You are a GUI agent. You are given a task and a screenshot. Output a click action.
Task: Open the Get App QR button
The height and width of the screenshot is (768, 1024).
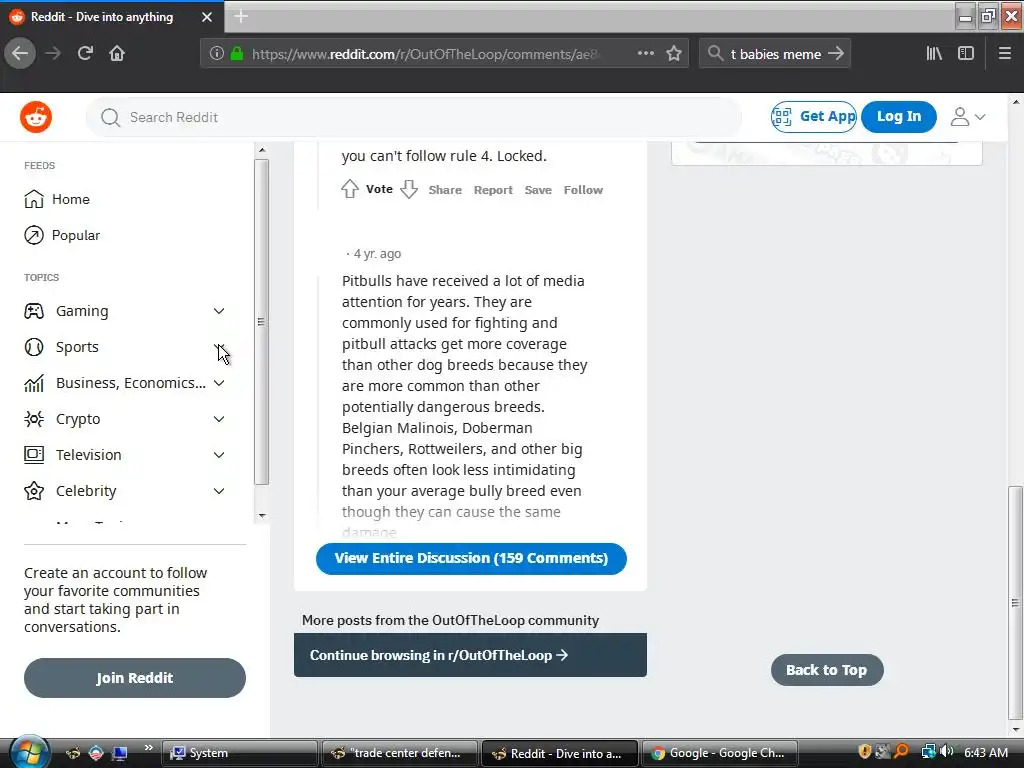814,117
